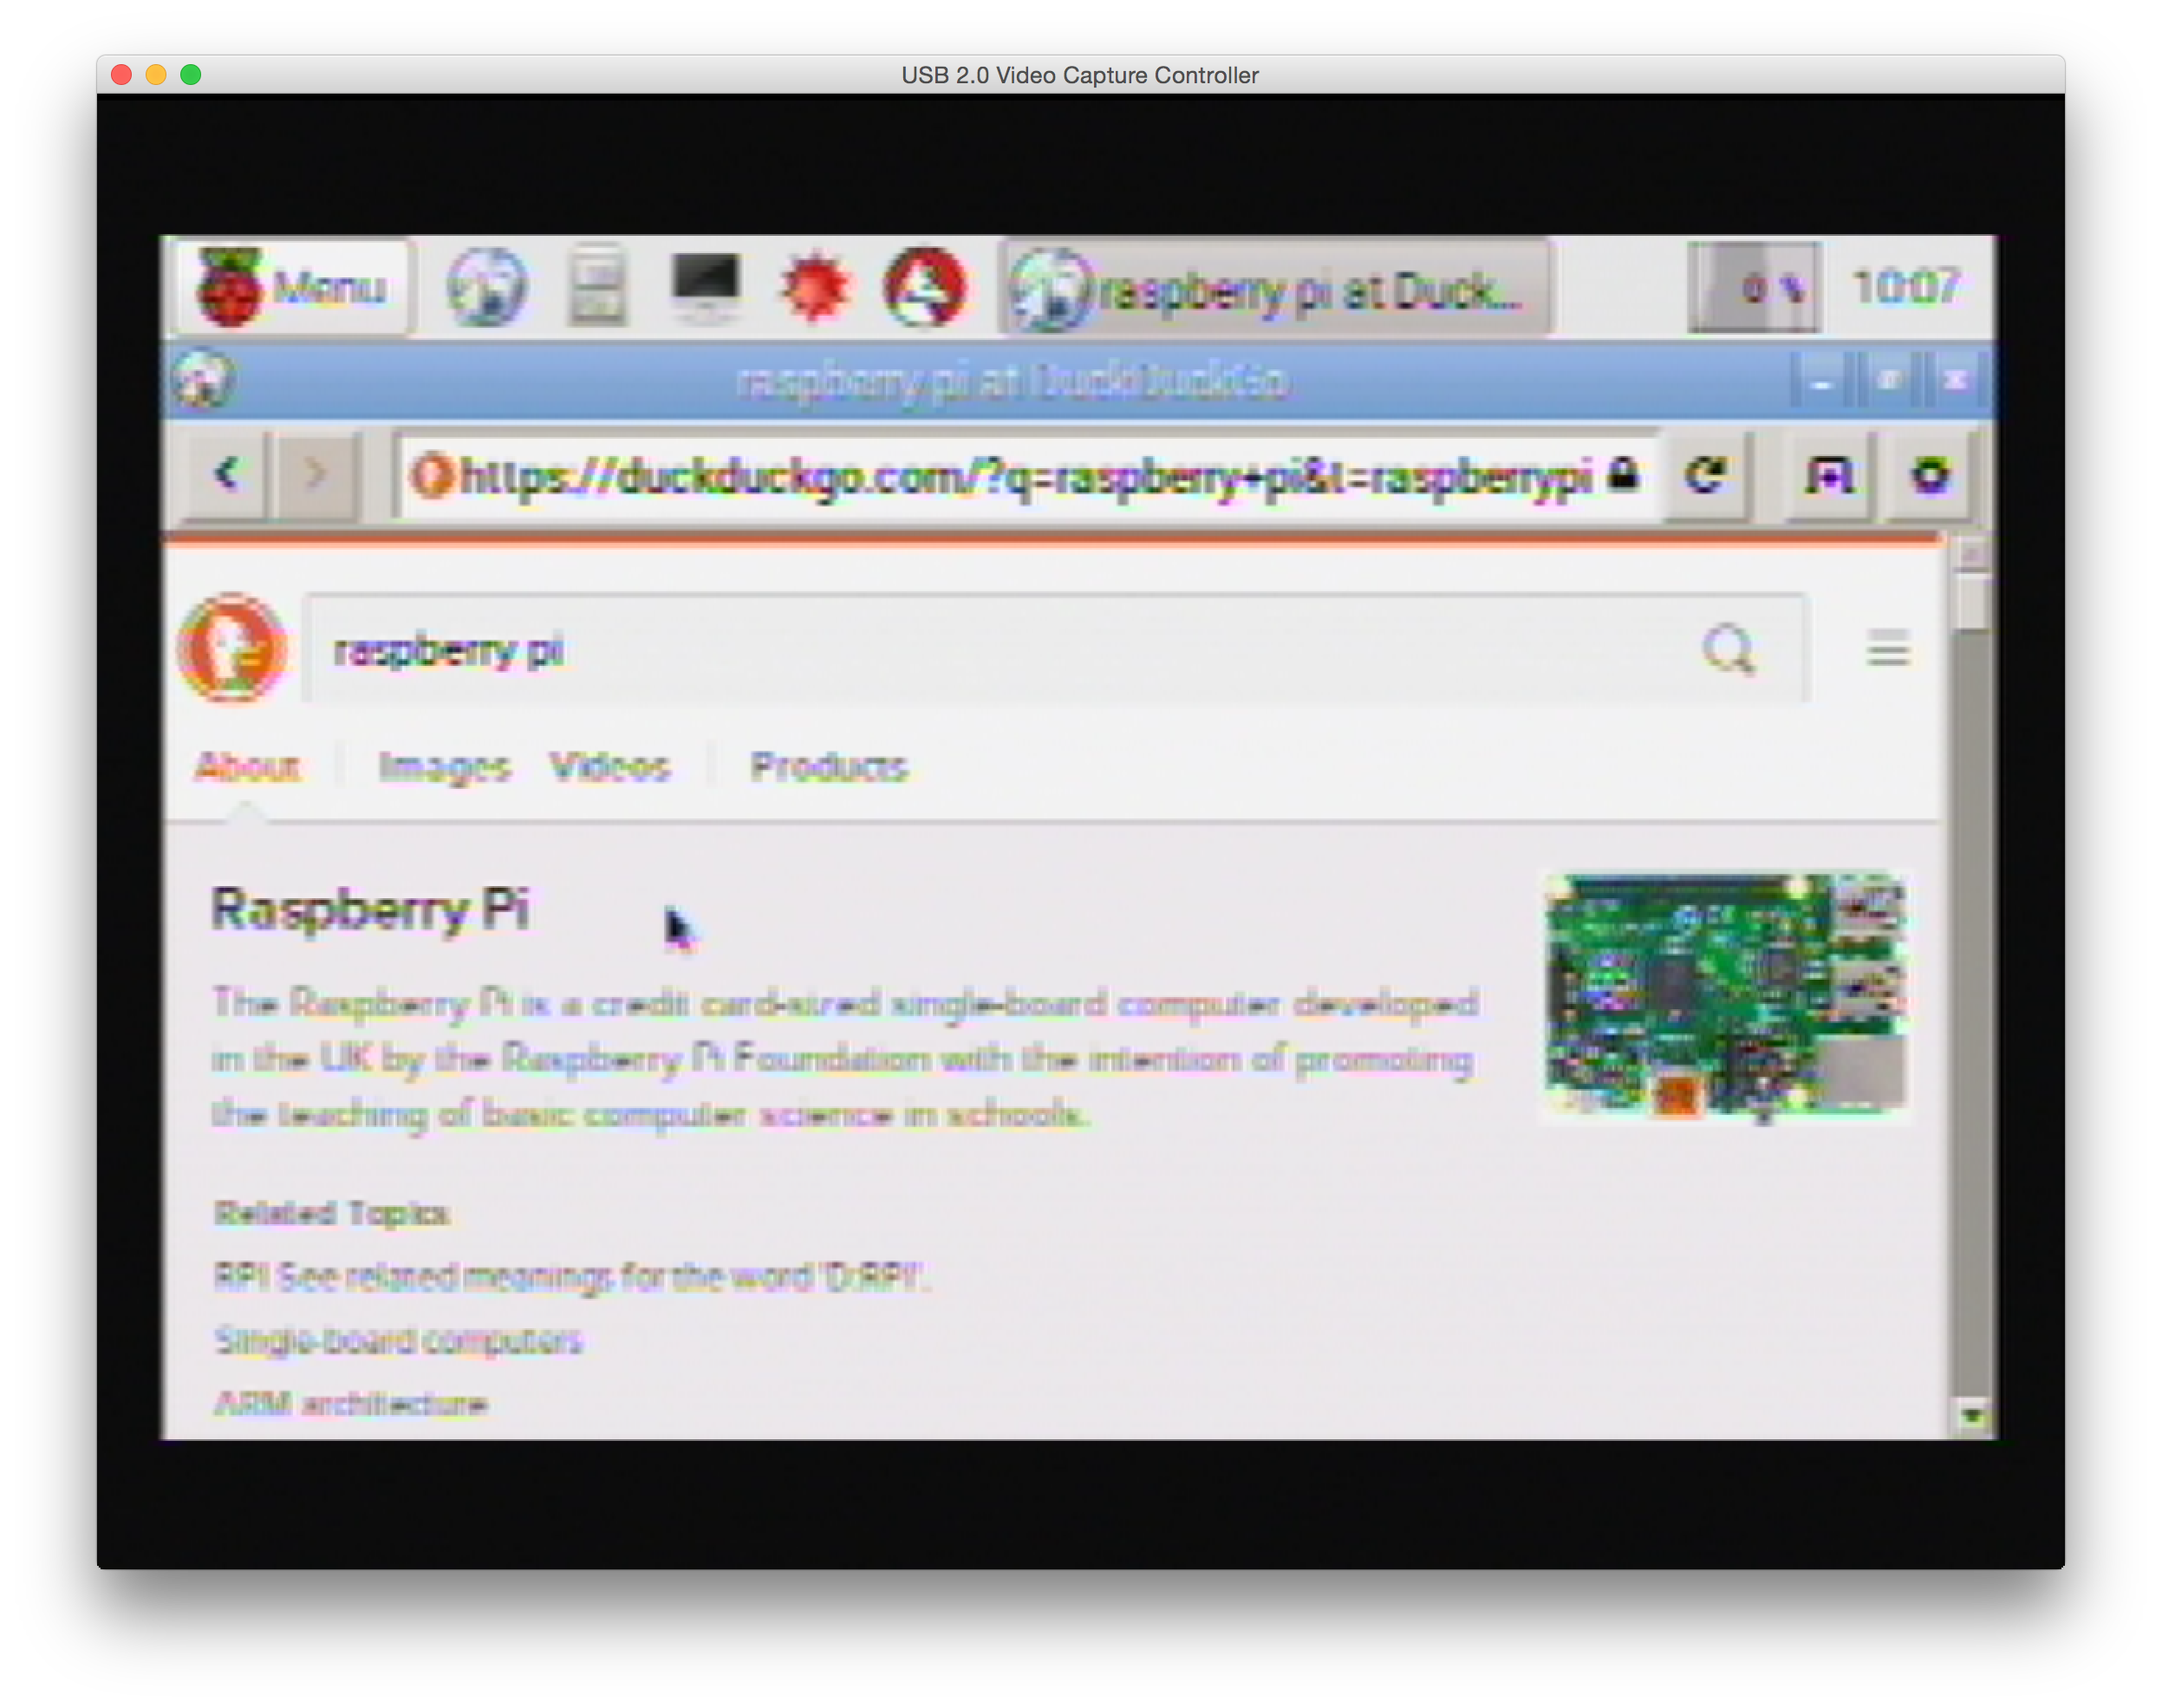This screenshot has width=2162, height=1708.
Task: Click the scrollbar up arrow
Action: (x=1972, y=553)
